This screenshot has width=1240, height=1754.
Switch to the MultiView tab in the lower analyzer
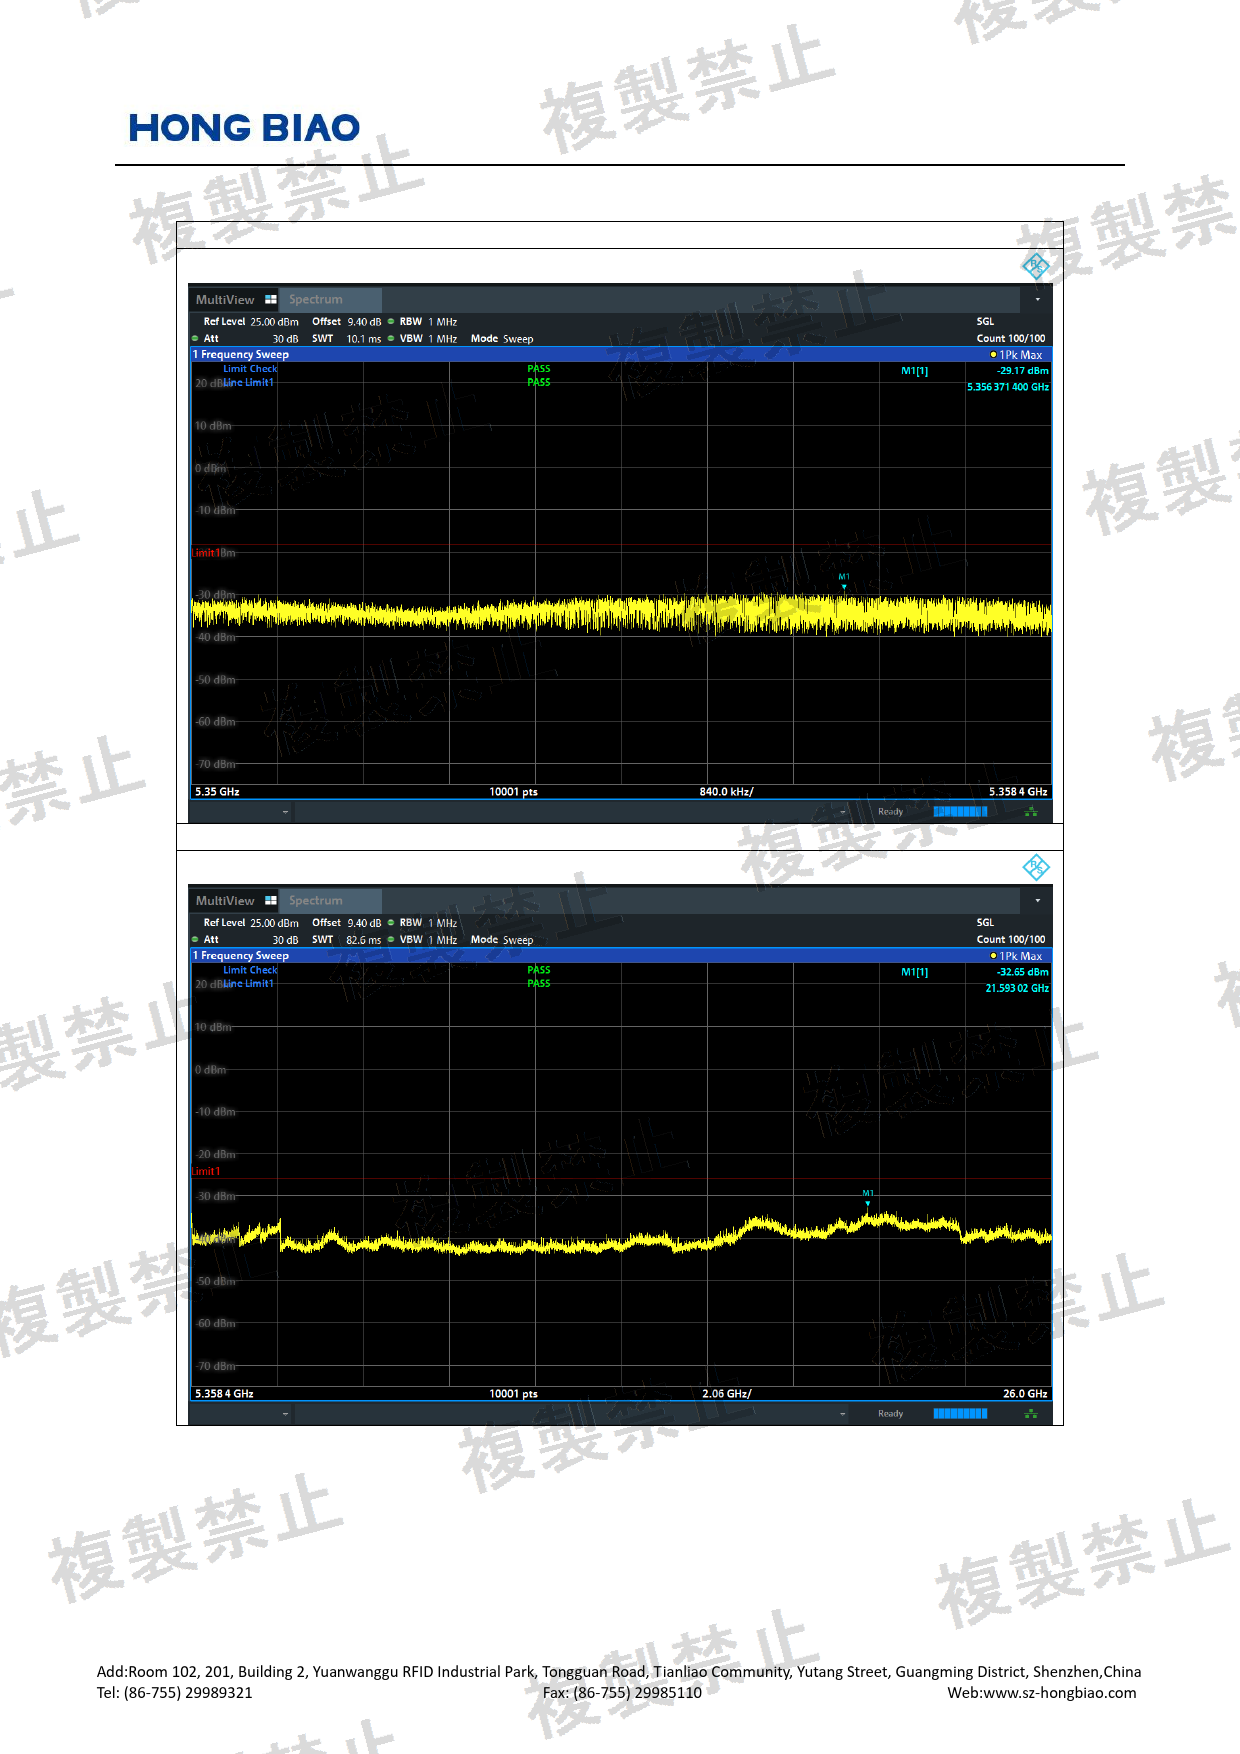pos(236,900)
